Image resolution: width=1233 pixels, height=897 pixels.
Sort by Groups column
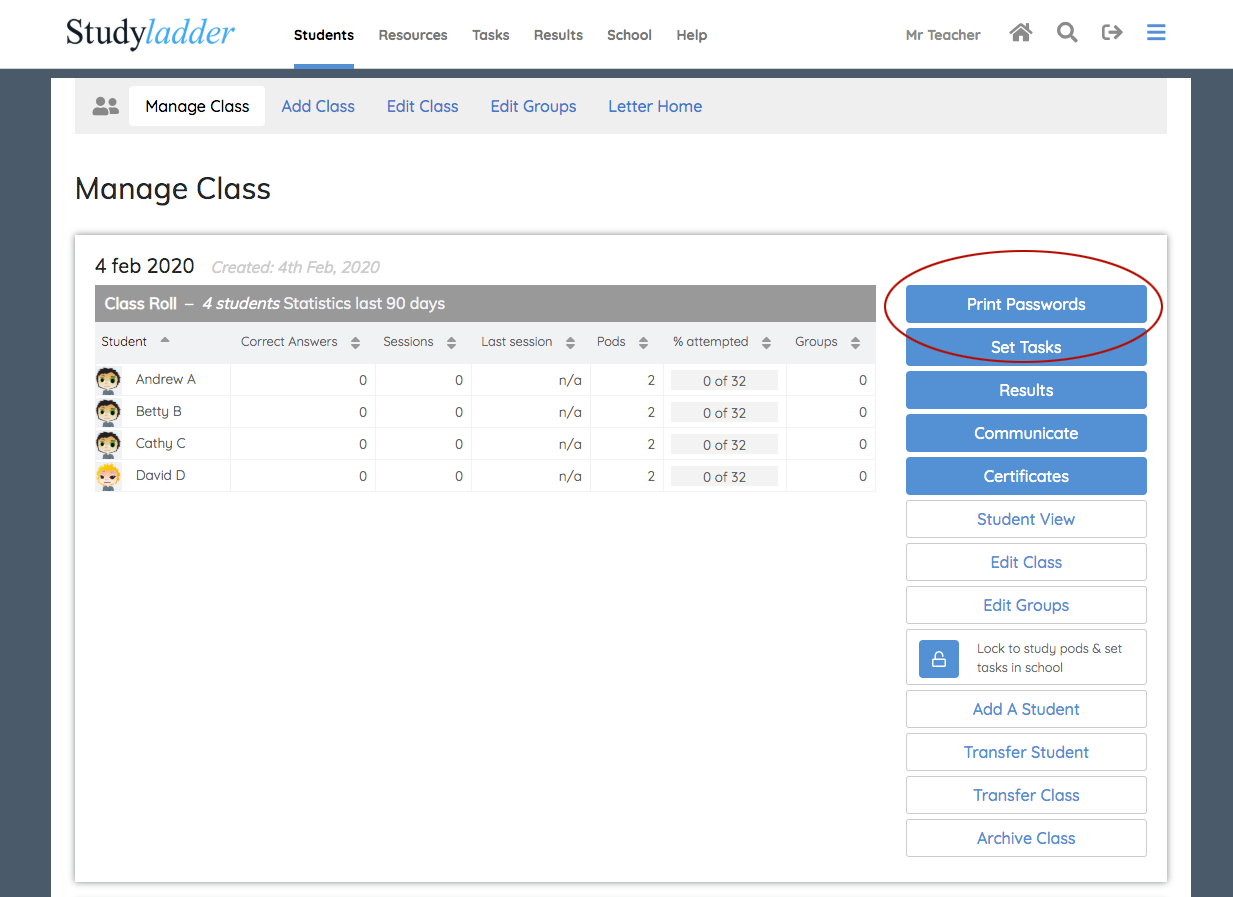[827, 342]
